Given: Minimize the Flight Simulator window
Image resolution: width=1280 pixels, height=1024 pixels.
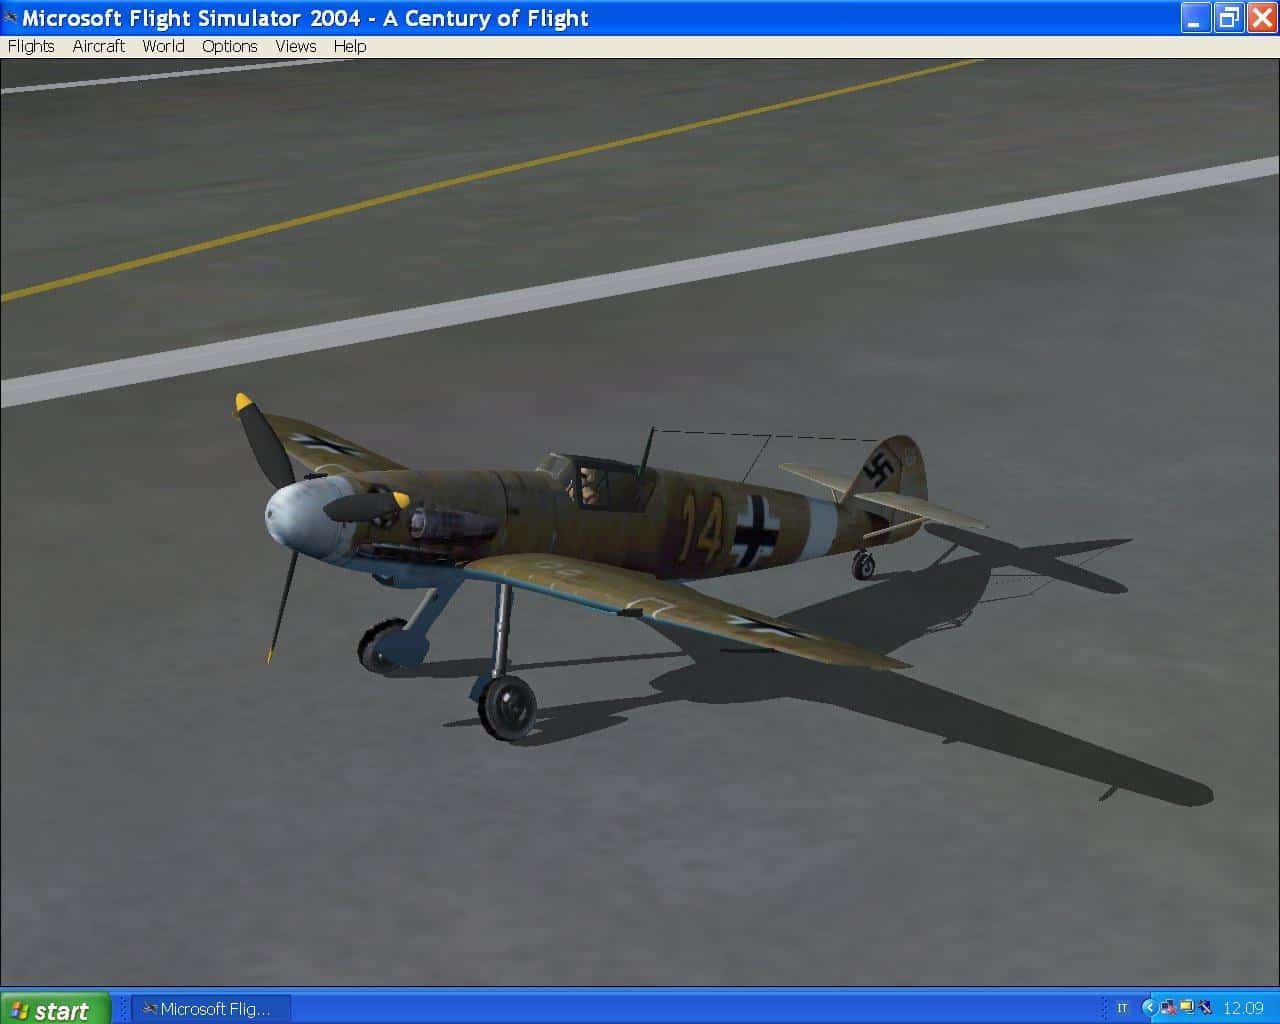Looking at the screenshot, I should coord(1196,17).
